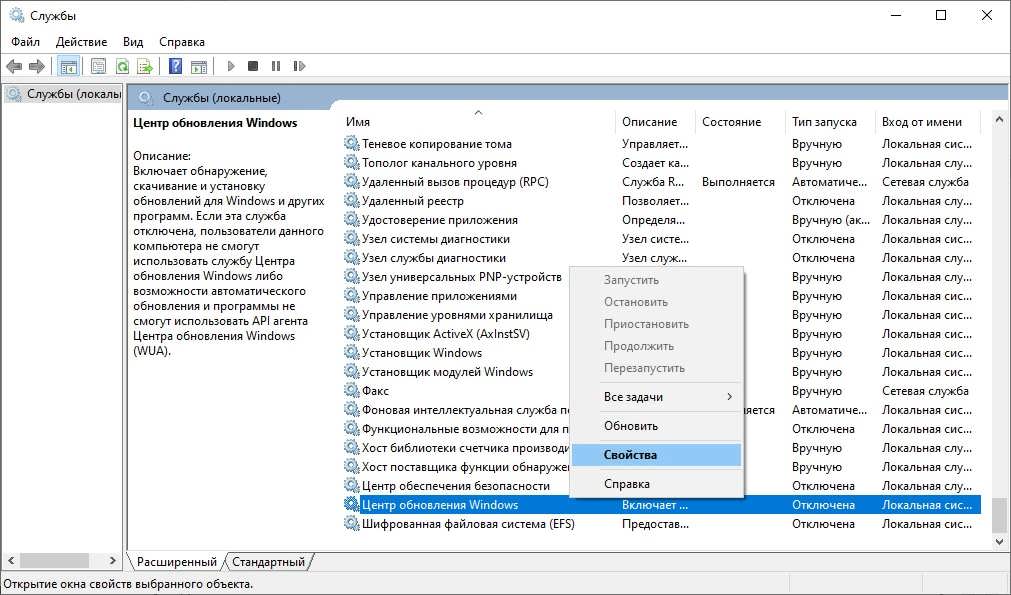
Task: Switch to the 'Стандартный' tab
Action: point(269,562)
